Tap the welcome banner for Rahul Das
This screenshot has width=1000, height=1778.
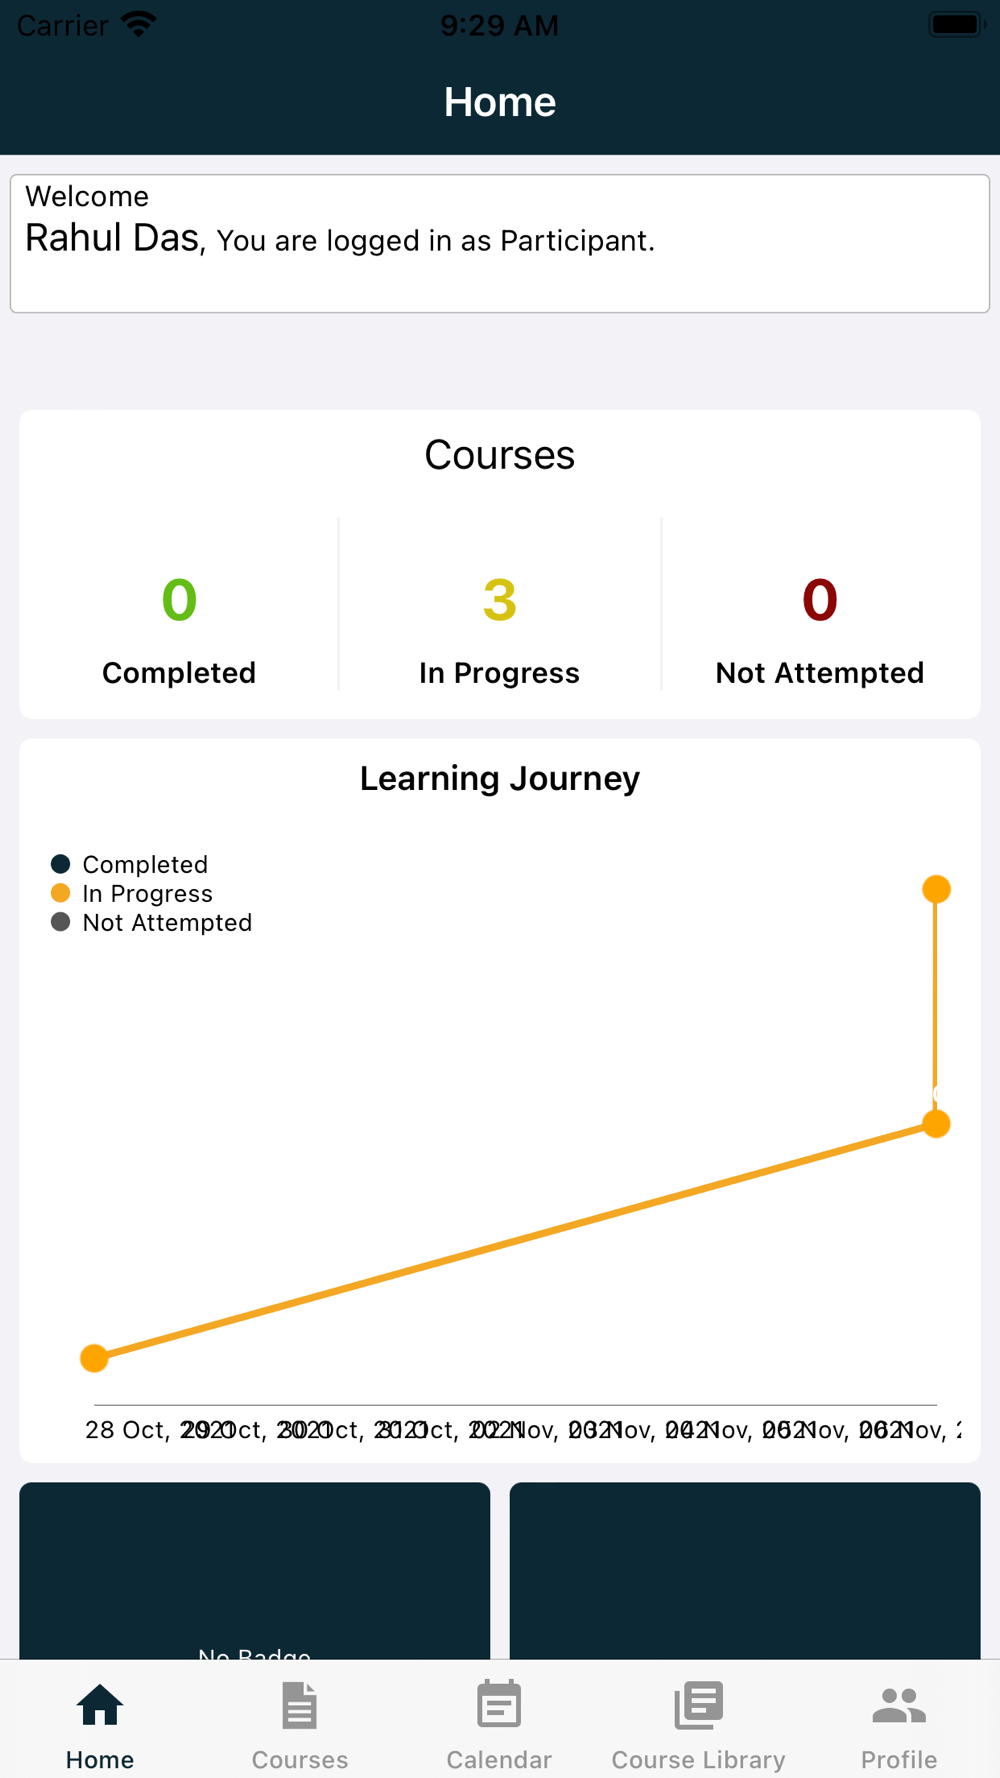(x=499, y=243)
